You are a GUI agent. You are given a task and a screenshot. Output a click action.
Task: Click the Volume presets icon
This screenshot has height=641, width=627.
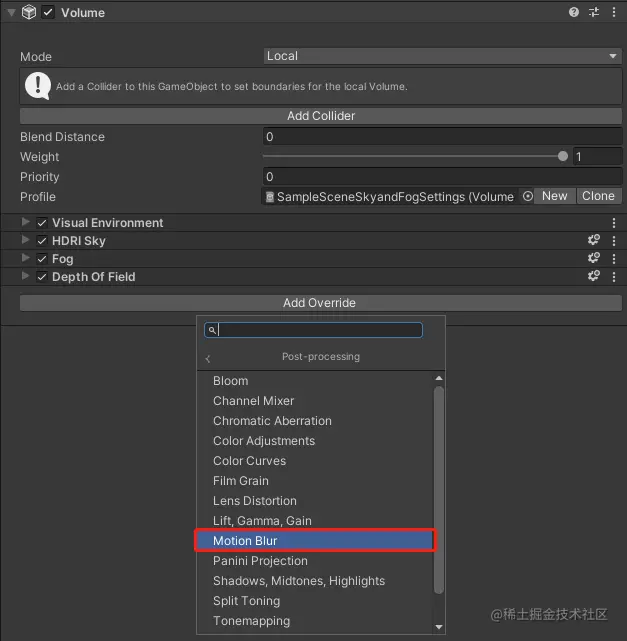pos(594,13)
